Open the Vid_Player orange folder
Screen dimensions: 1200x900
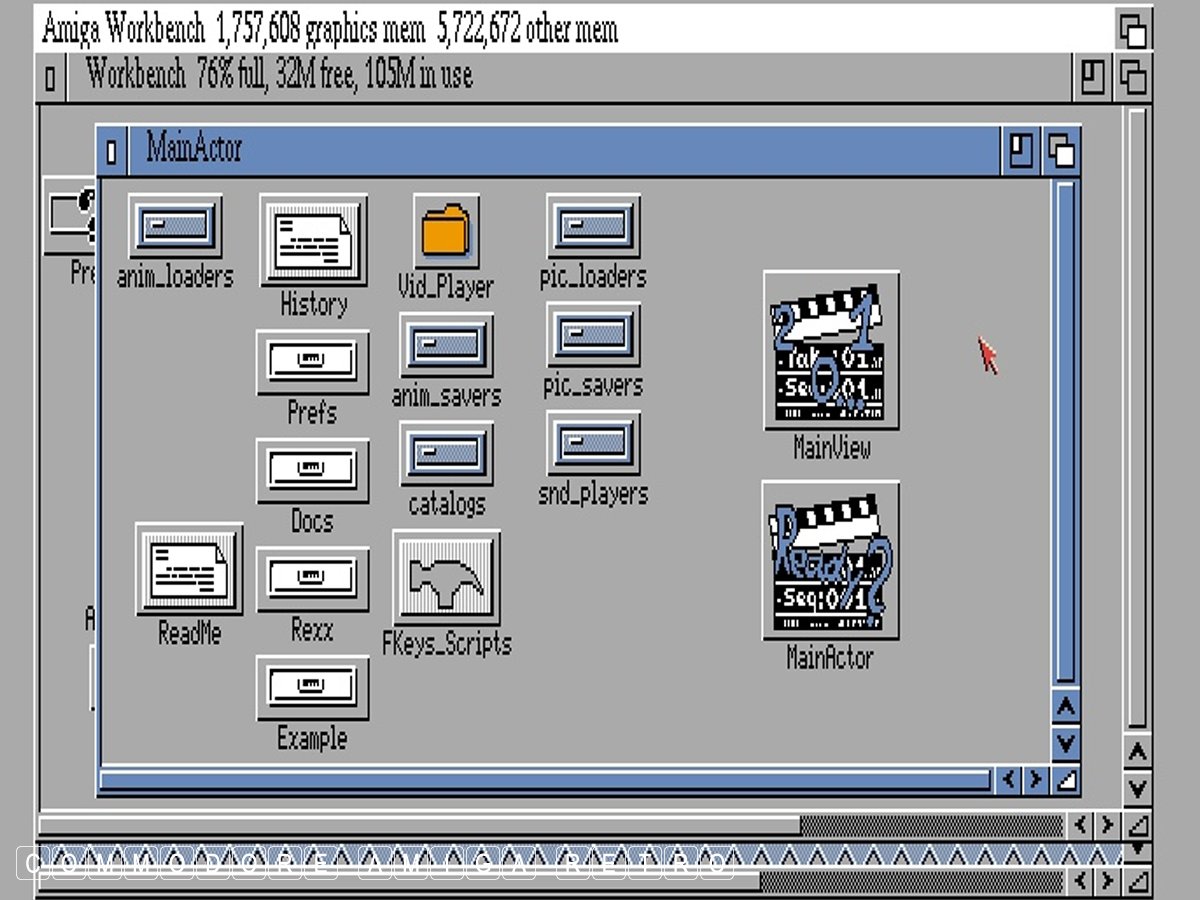click(446, 232)
